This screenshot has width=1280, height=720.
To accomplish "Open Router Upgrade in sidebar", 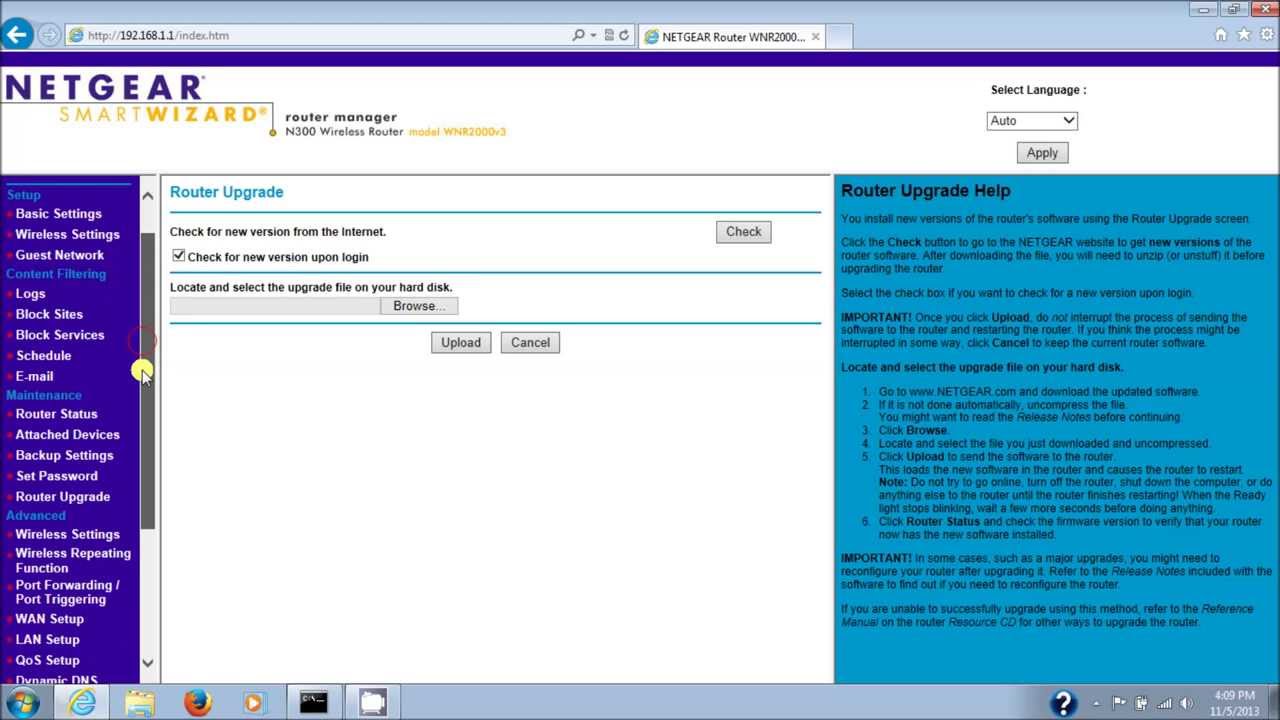I will pos(62,496).
